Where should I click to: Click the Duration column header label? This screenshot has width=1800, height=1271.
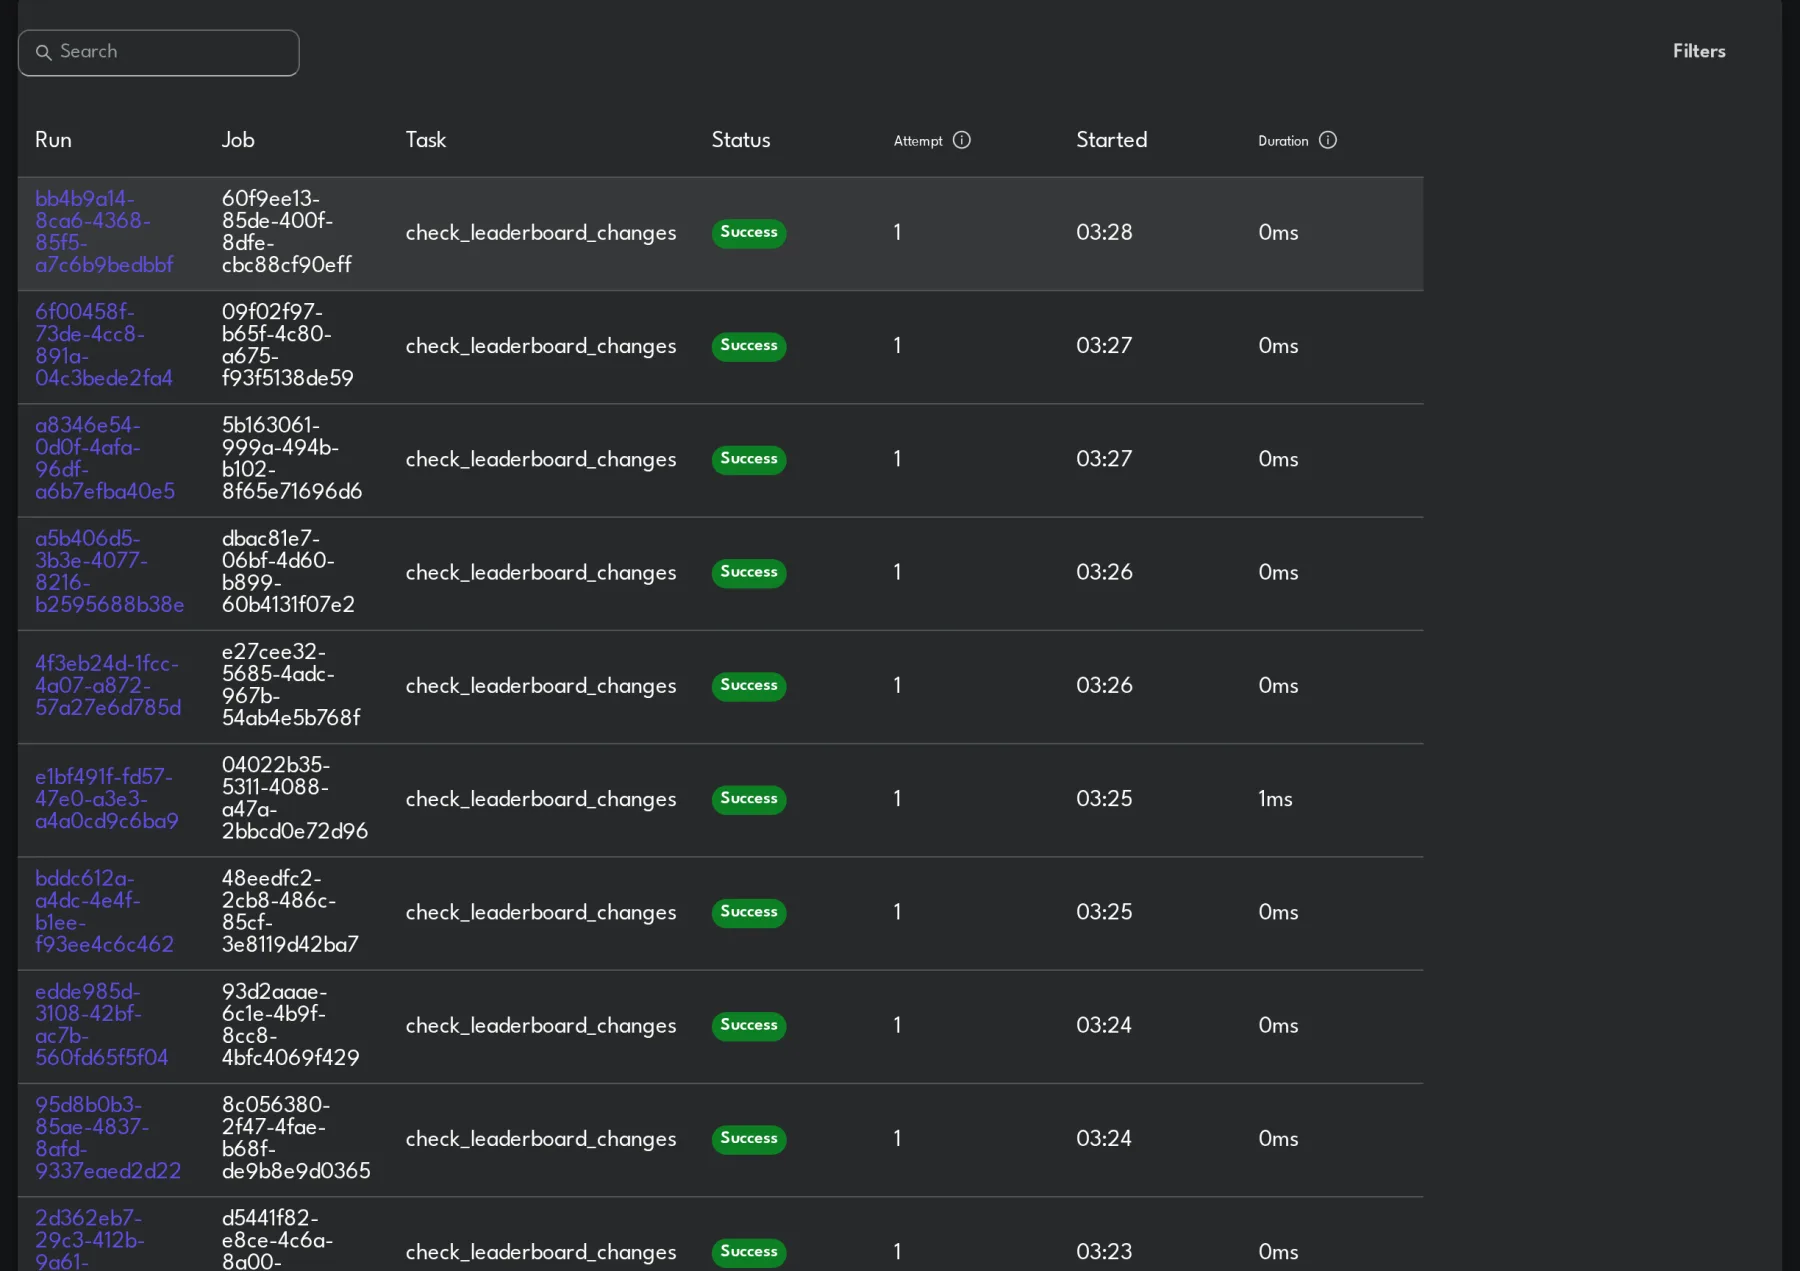click(x=1283, y=141)
